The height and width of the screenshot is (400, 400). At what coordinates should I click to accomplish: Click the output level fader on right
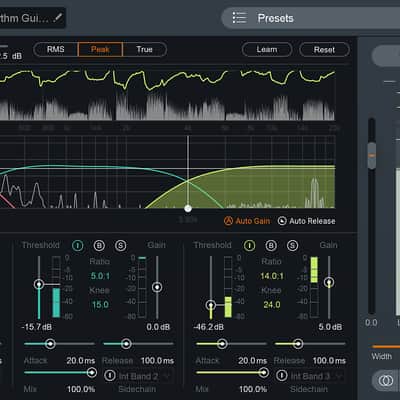pyautogui.click(x=372, y=155)
